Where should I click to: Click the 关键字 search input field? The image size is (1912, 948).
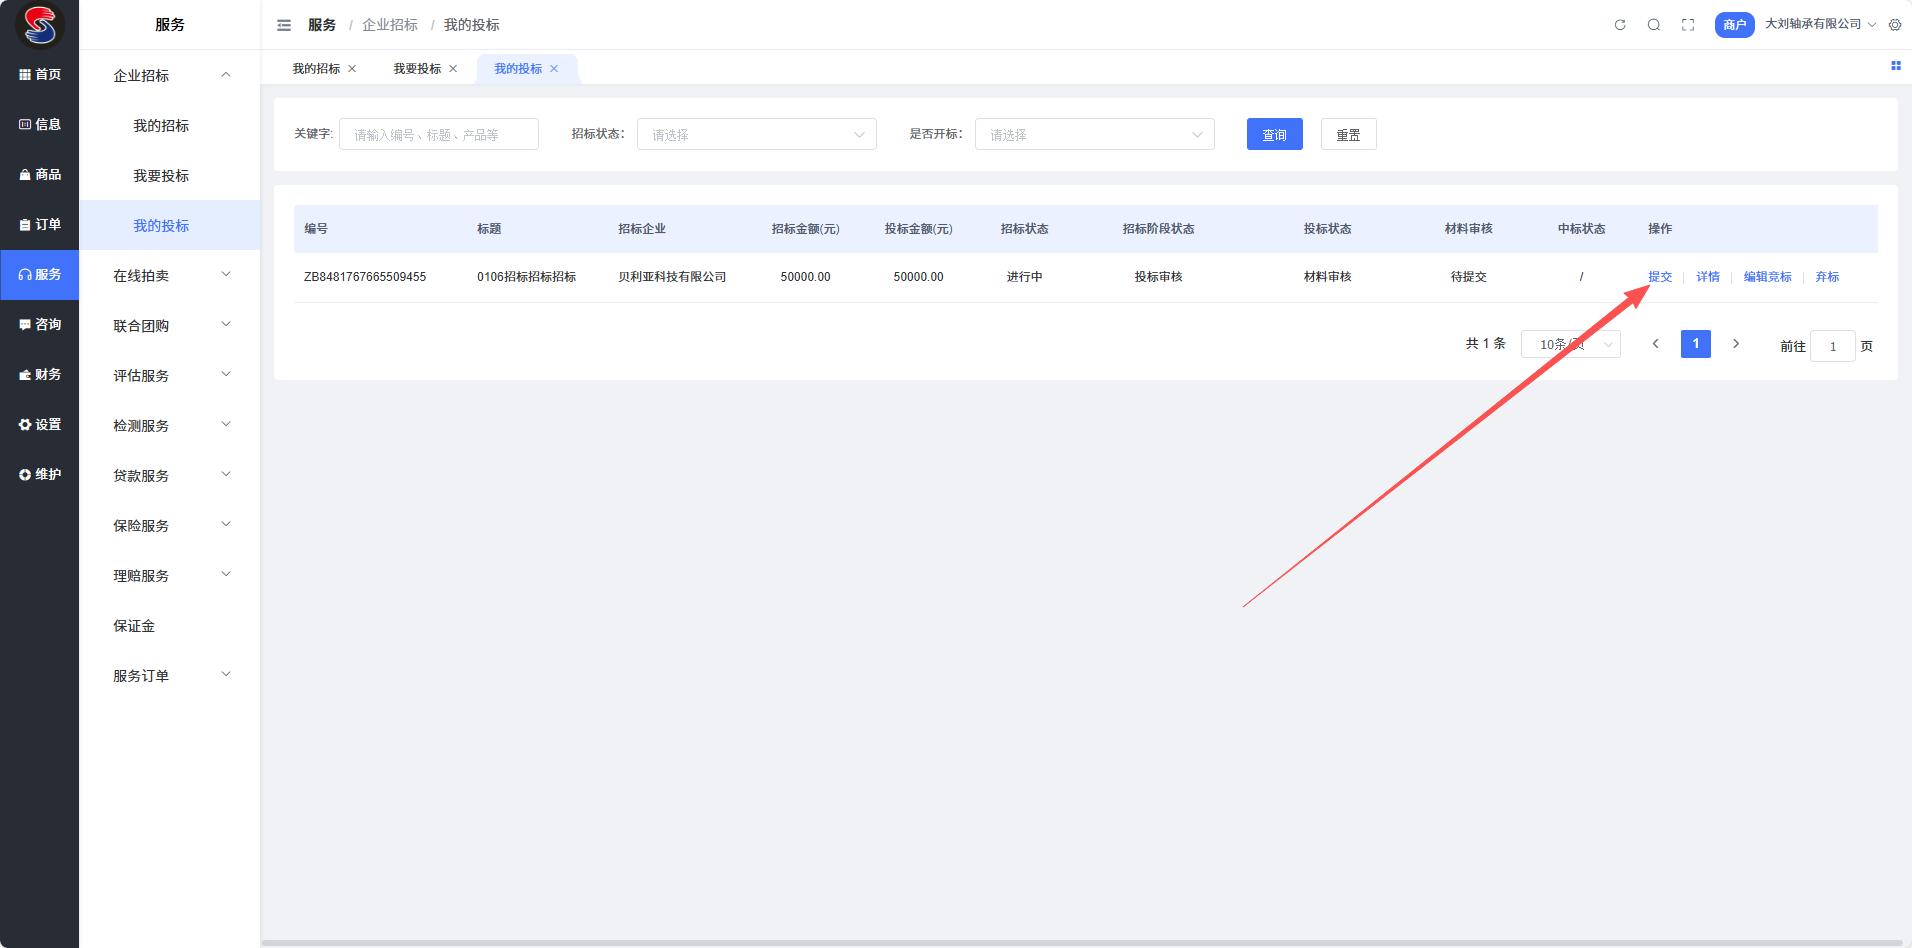438,135
